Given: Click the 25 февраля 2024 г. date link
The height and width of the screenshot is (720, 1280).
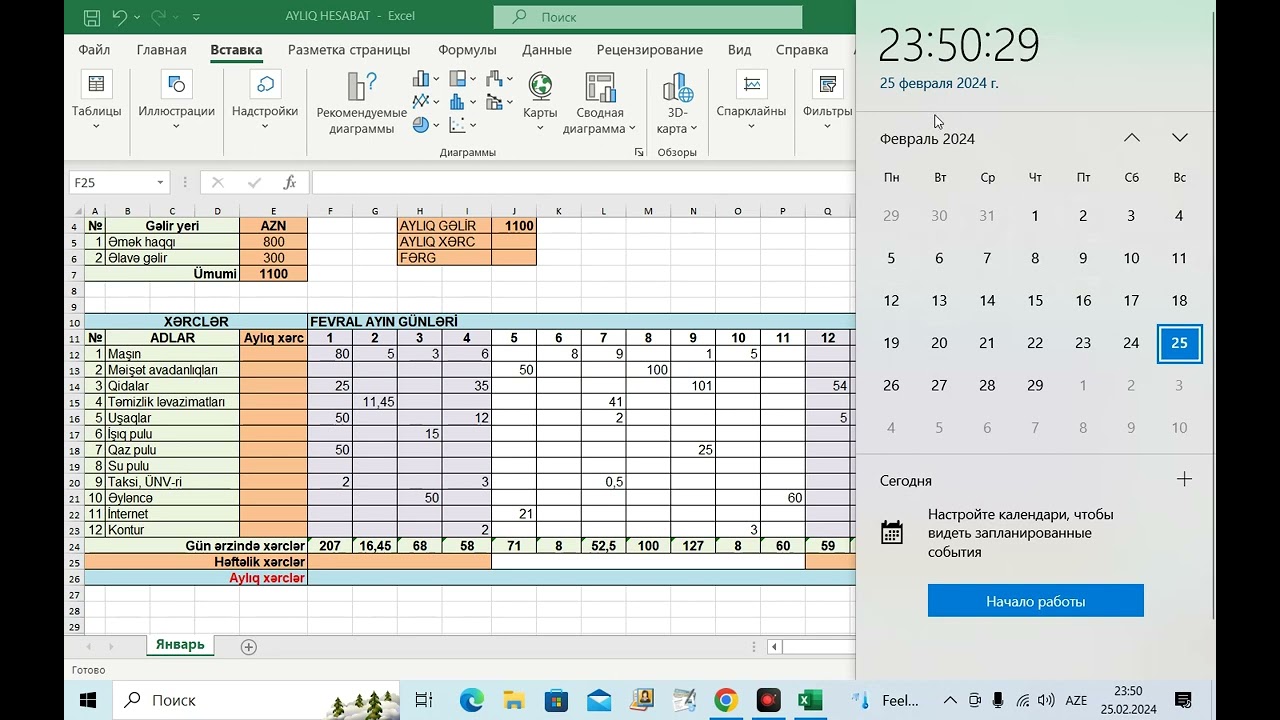Looking at the screenshot, I should [939, 83].
